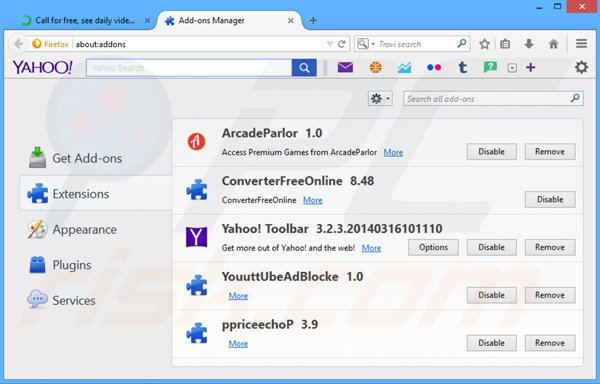
Task: Disable the ppriceechoP extension
Action: pos(491,343)
